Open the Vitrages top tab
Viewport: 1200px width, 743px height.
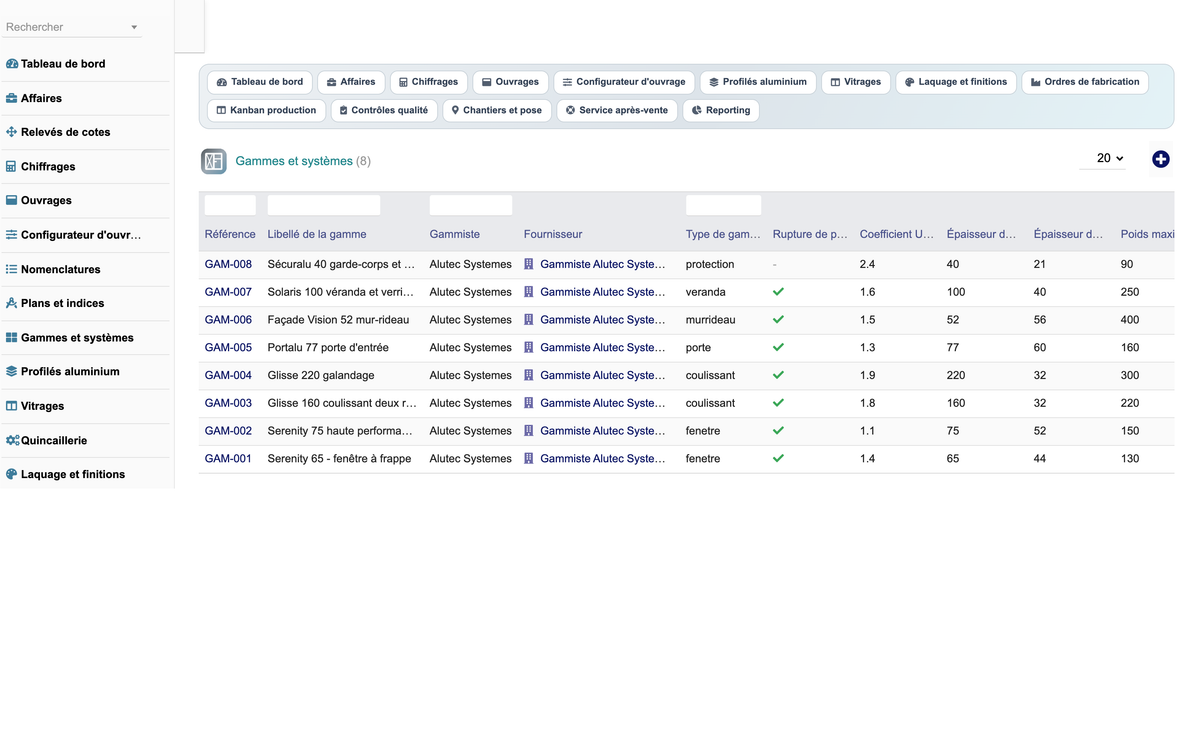856,82
